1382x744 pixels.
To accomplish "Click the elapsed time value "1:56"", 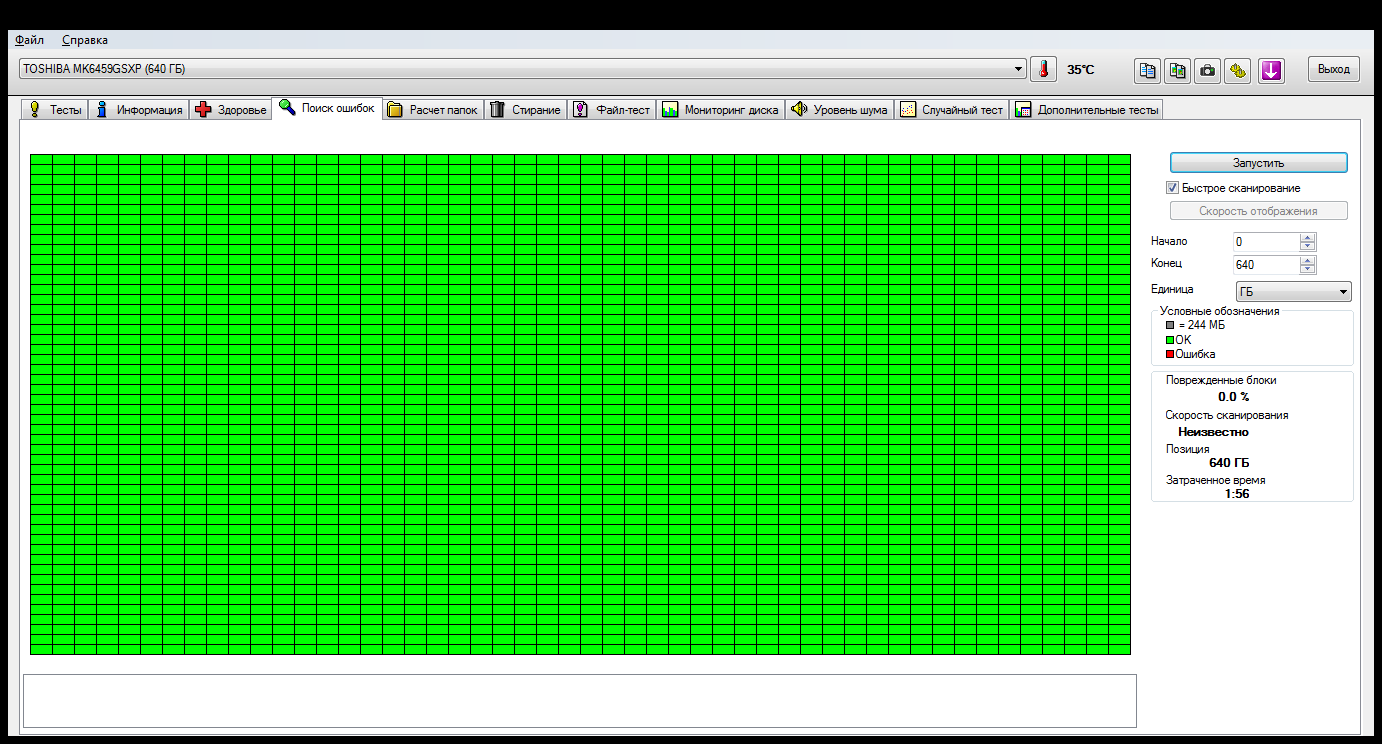I will (1237, 493).
